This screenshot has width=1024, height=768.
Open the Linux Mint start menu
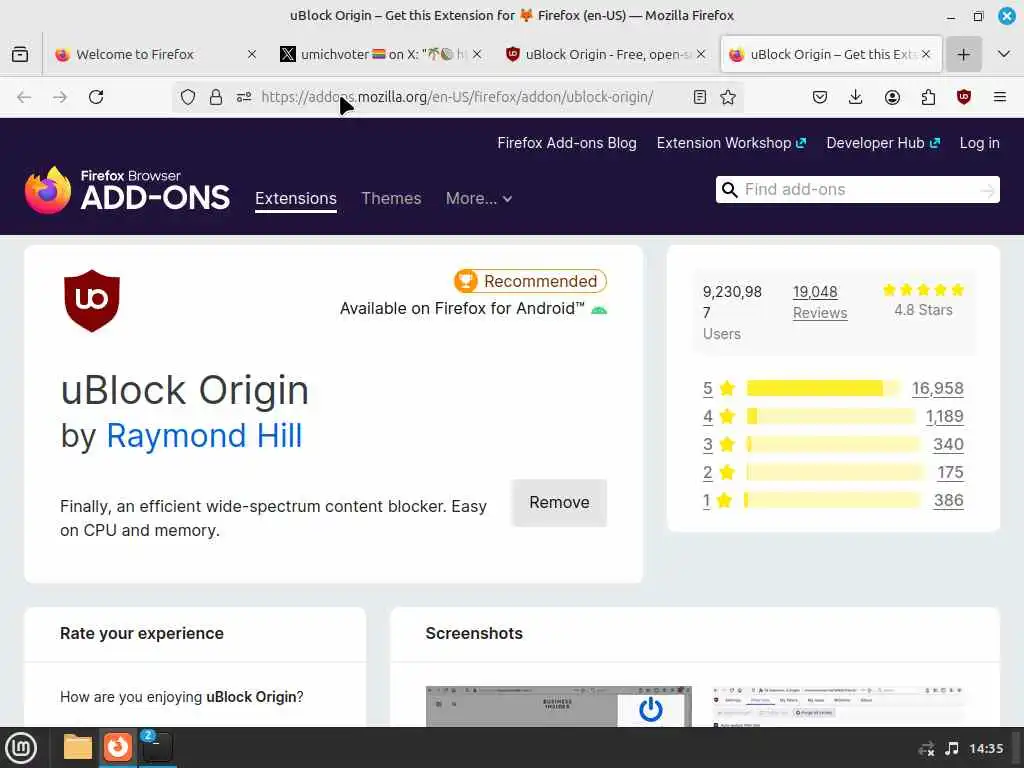point(21,748)
